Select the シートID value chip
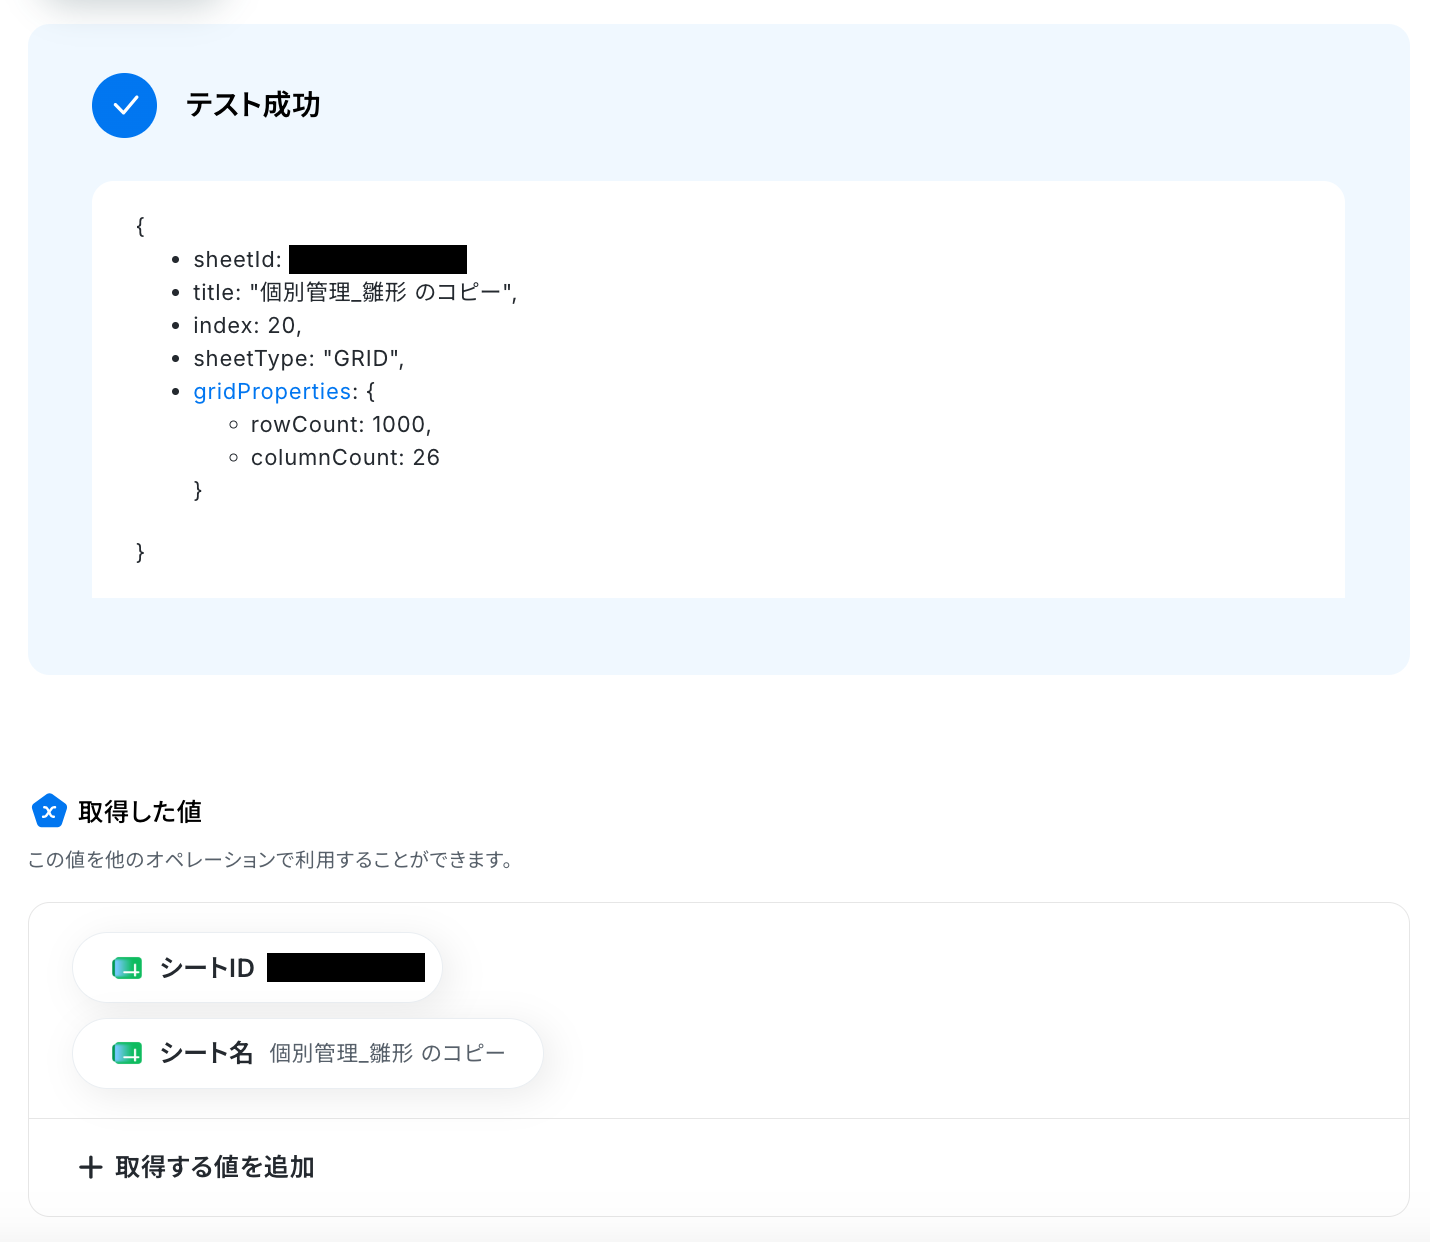This screenshot has height=1242, width=1430. tap(257, 968)
